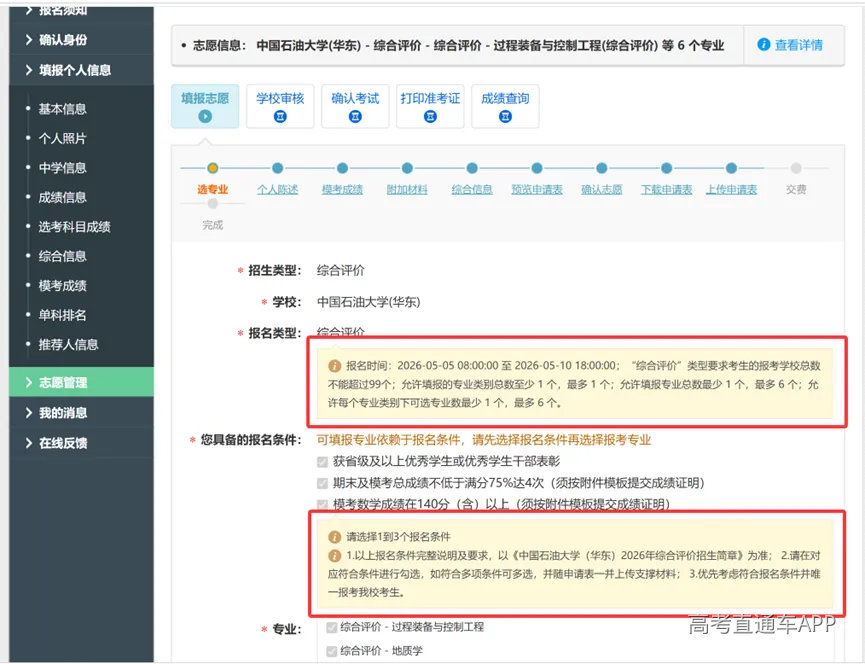Viewport: 865px width, 664px height.
Task: Click the step dot above 个人陈述
Action: coord(277,168)
